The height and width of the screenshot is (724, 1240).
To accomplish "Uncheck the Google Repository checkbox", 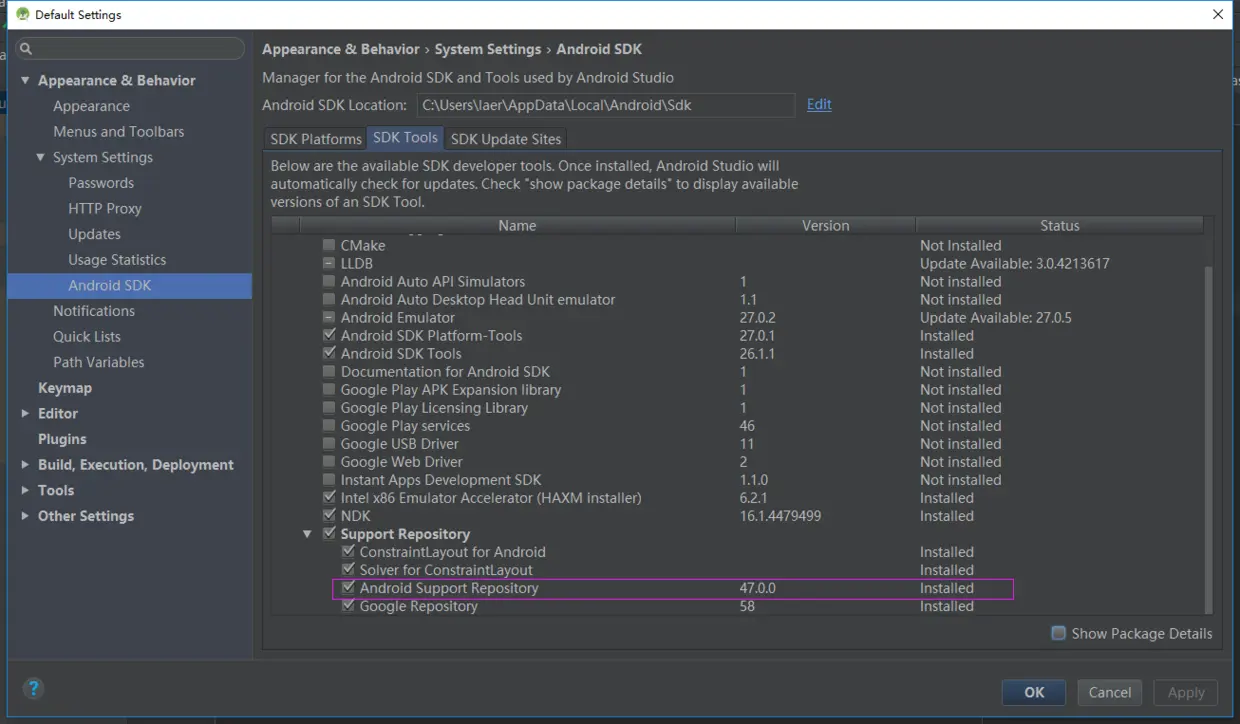I will [x=348, y=605].
